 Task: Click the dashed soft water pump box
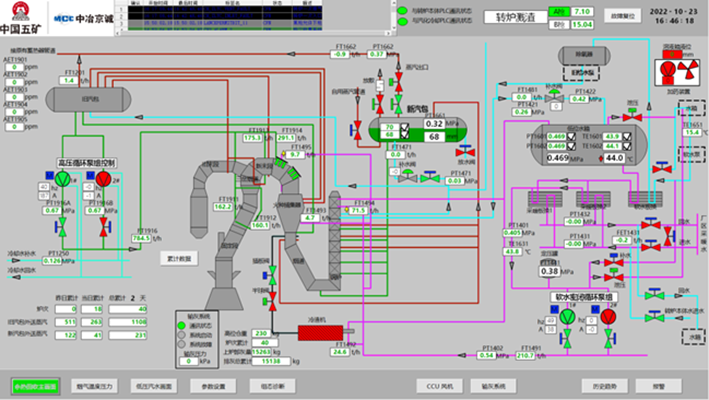(x=692, y=155)
